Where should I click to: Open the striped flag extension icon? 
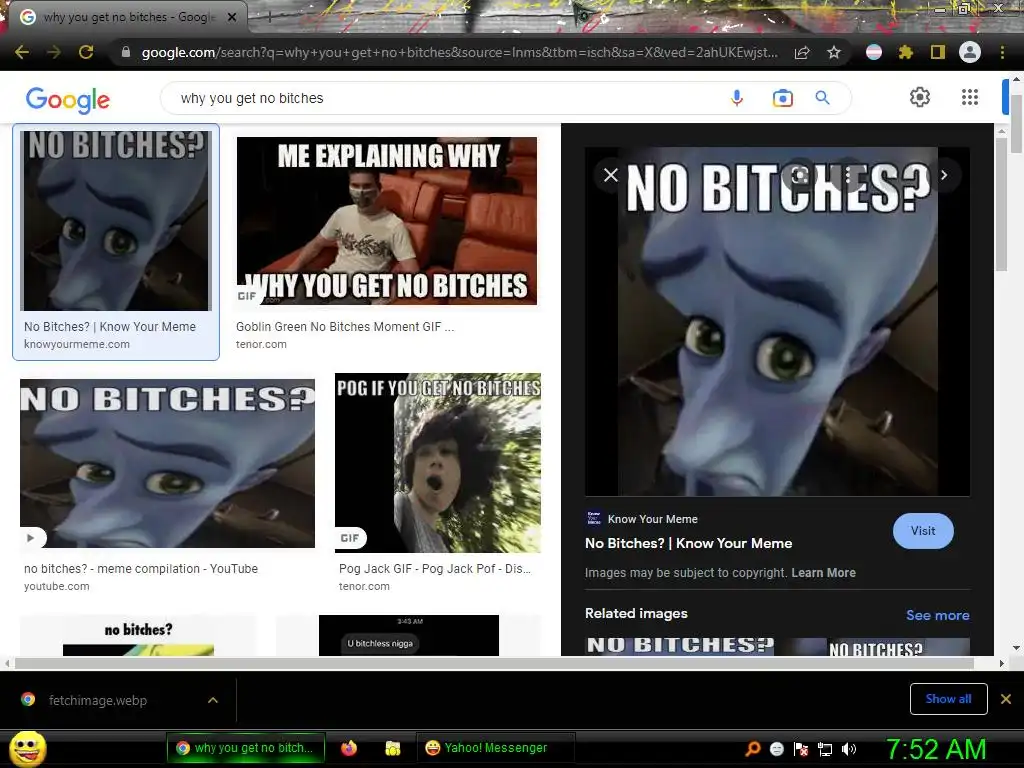point(874,52)
